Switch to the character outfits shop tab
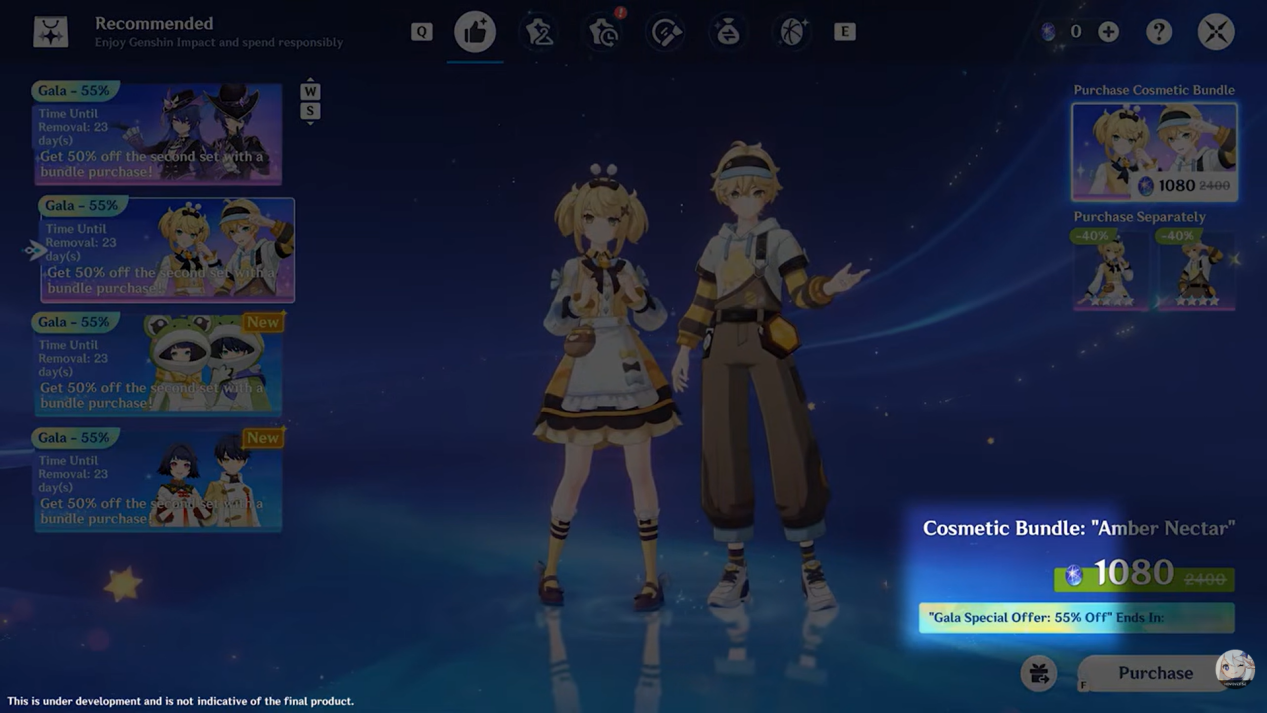1267x713 pixels. coord(540,32)
